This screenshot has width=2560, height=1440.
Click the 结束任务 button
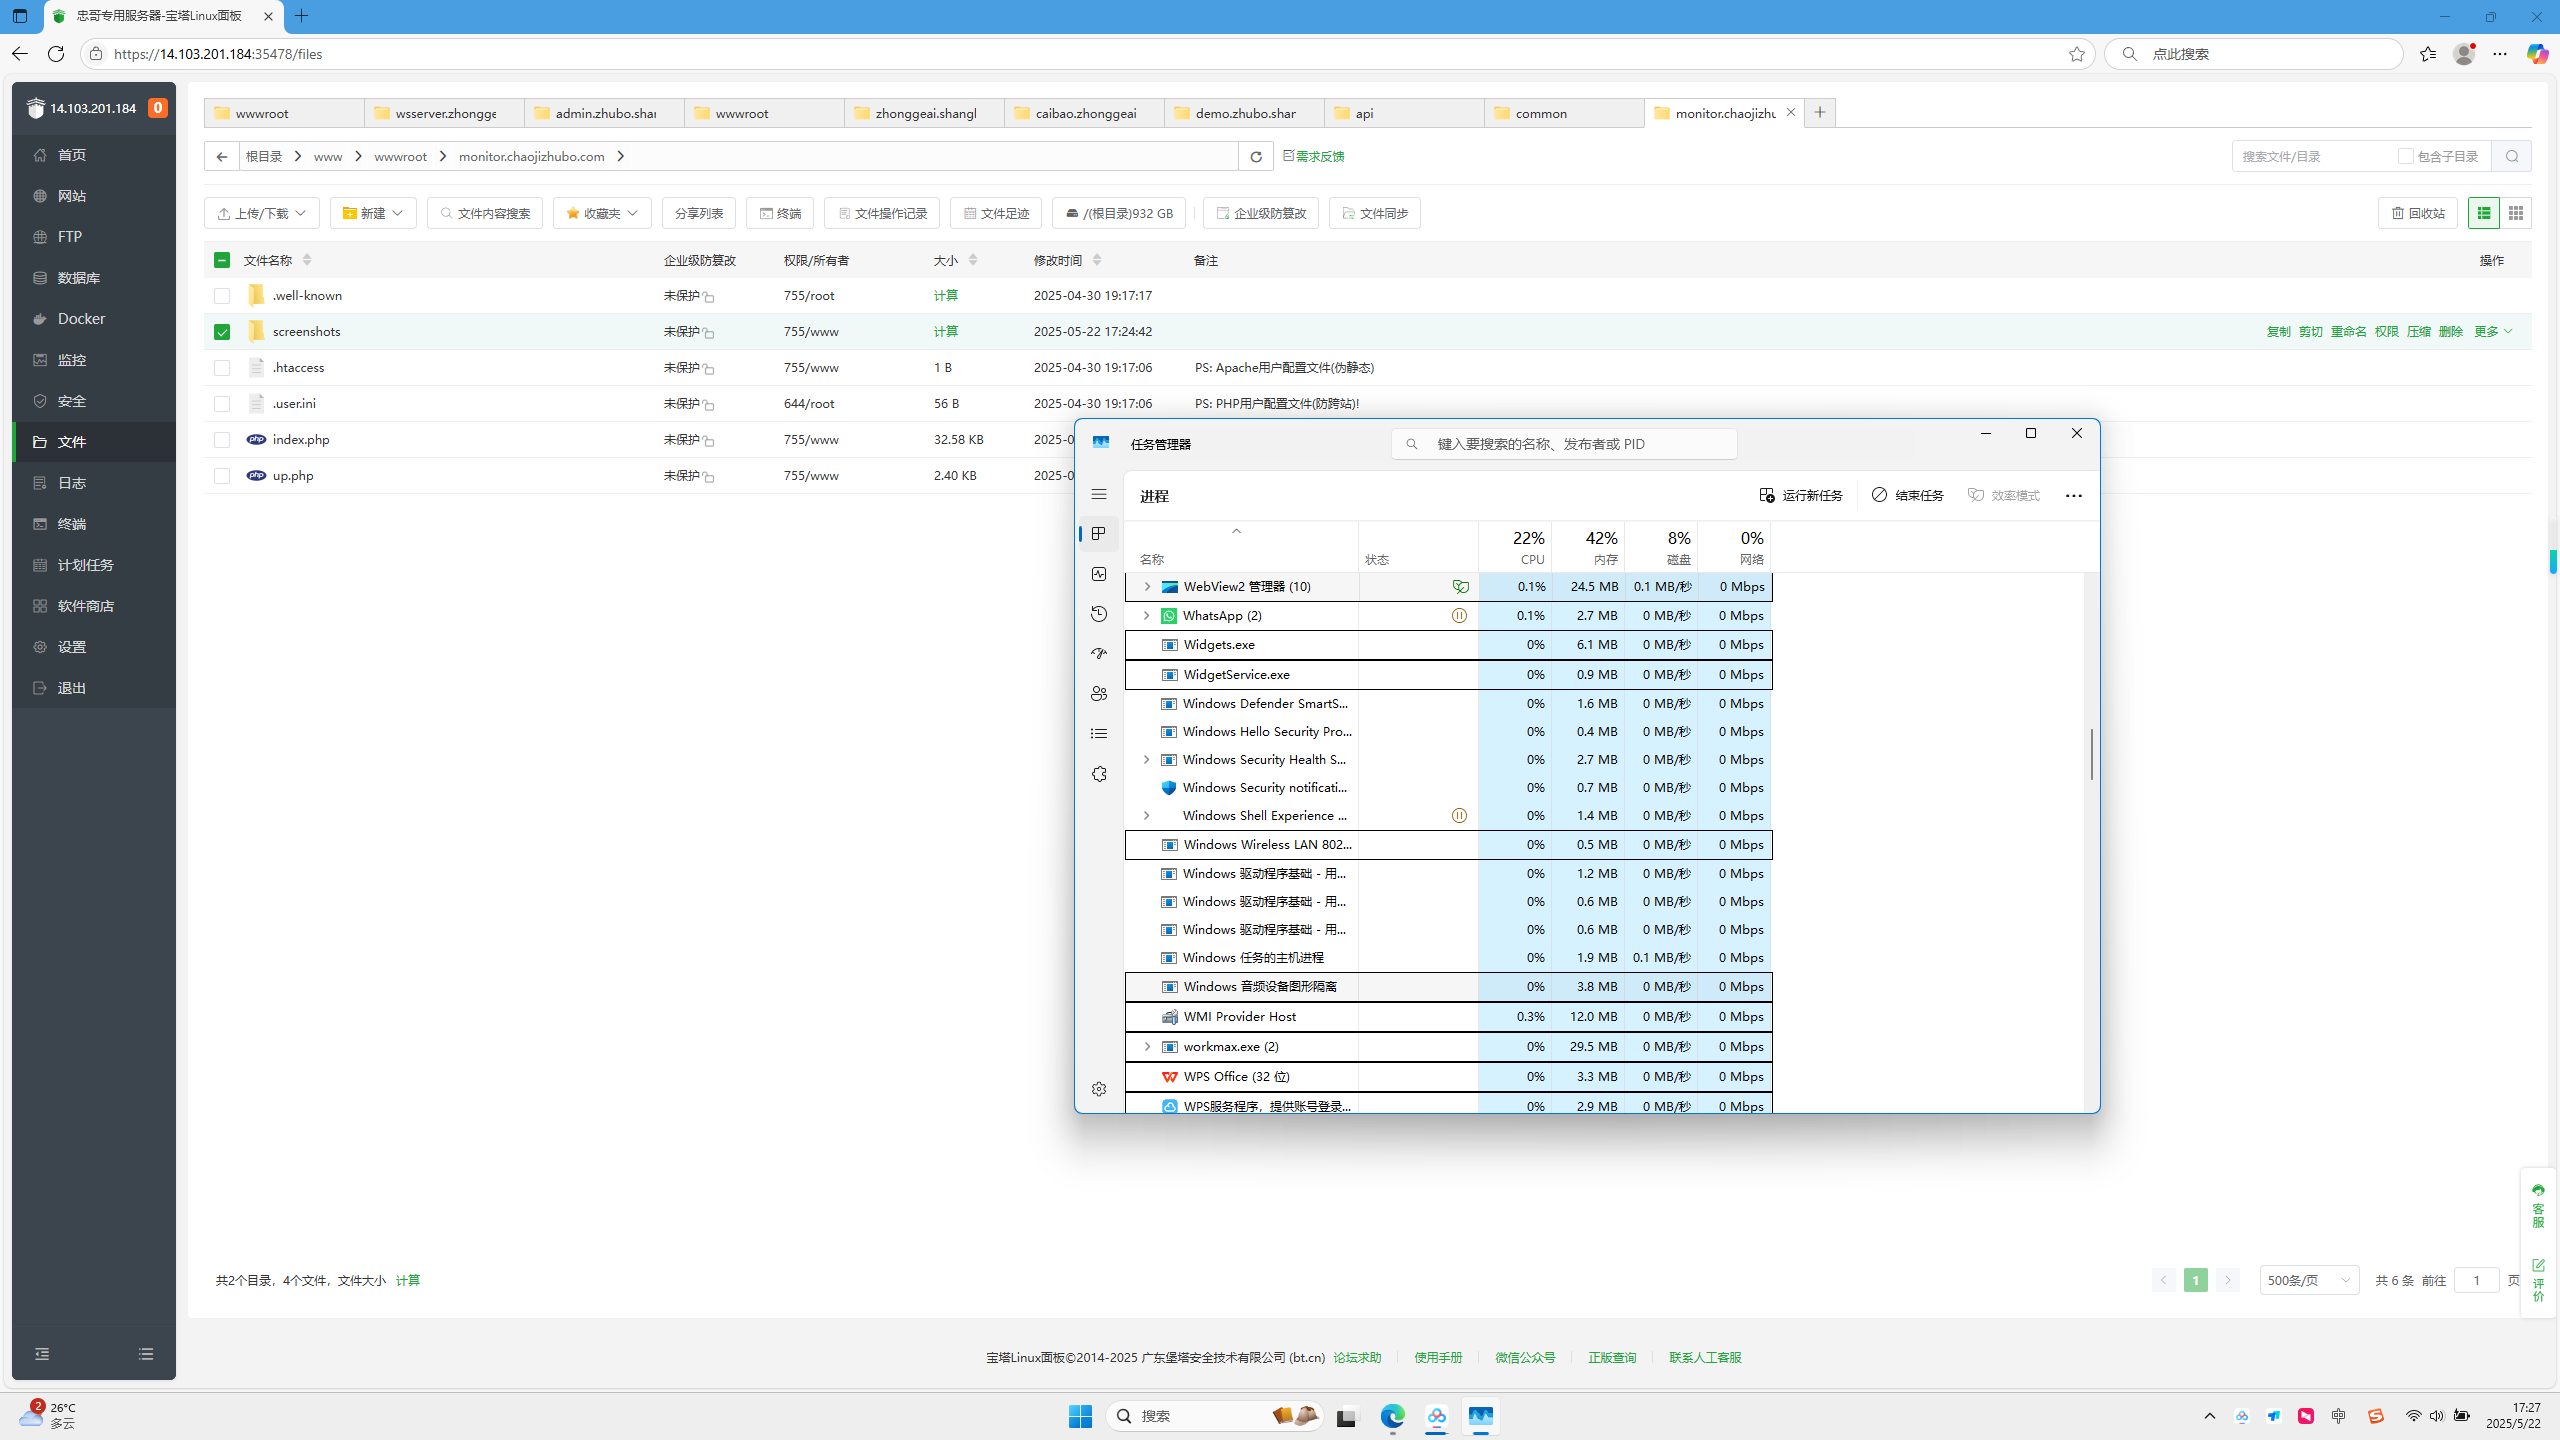1908,495
